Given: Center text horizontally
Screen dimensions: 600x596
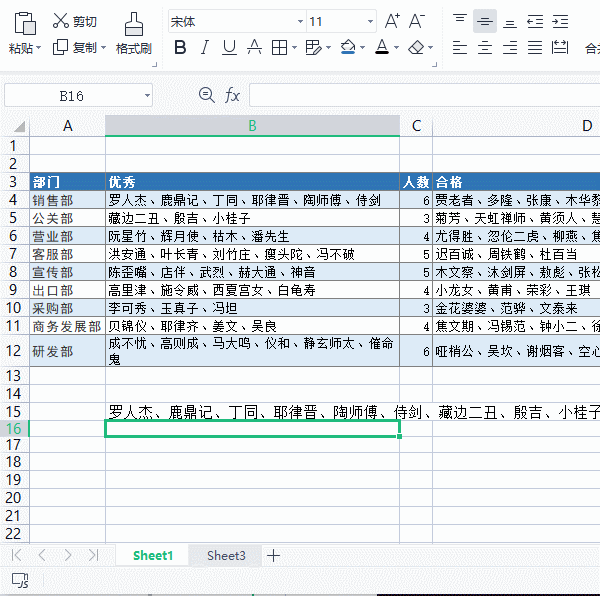Looking at the screenshot, I should 485,47.
